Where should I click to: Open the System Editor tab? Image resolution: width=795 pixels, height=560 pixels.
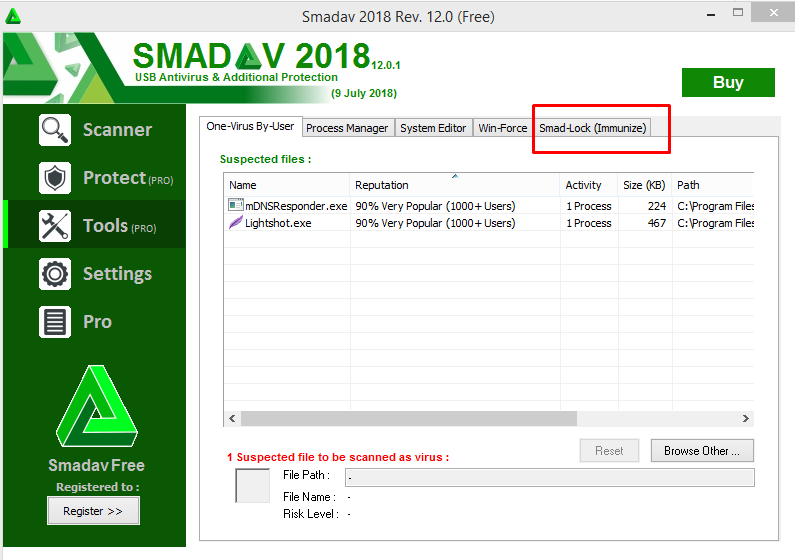(x=433, y=128)
